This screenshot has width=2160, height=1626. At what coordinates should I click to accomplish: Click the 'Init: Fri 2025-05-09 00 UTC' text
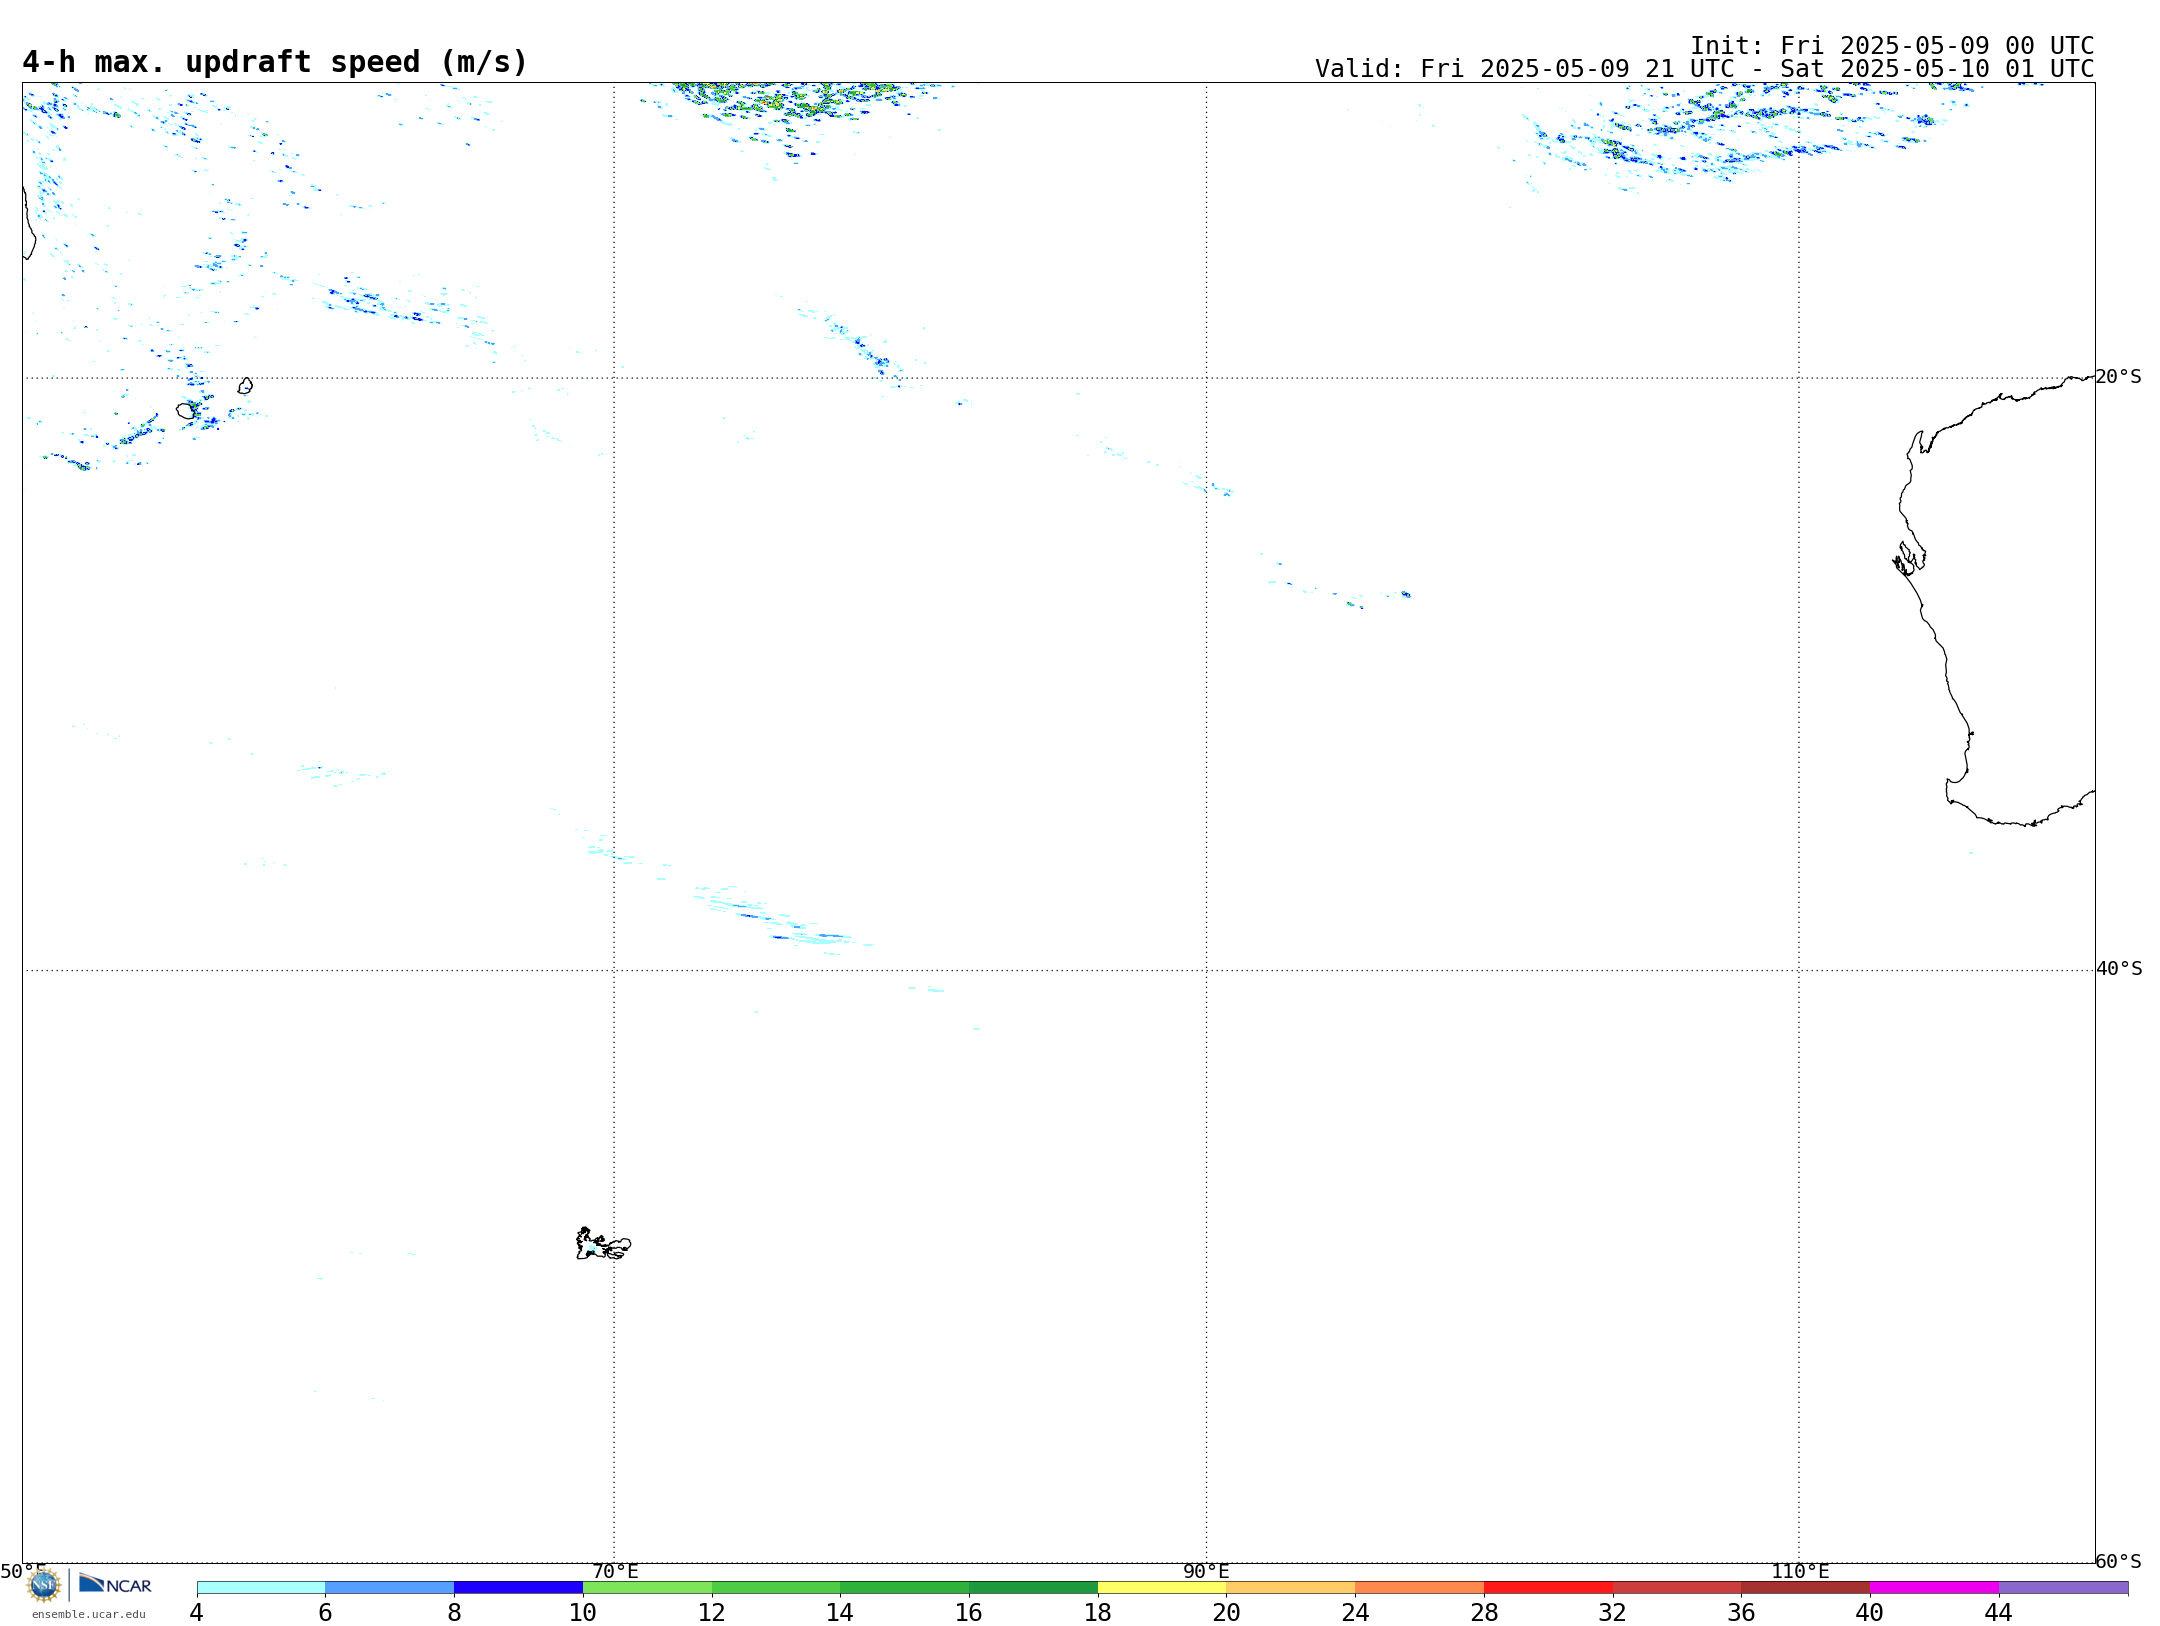point(1891,46)
